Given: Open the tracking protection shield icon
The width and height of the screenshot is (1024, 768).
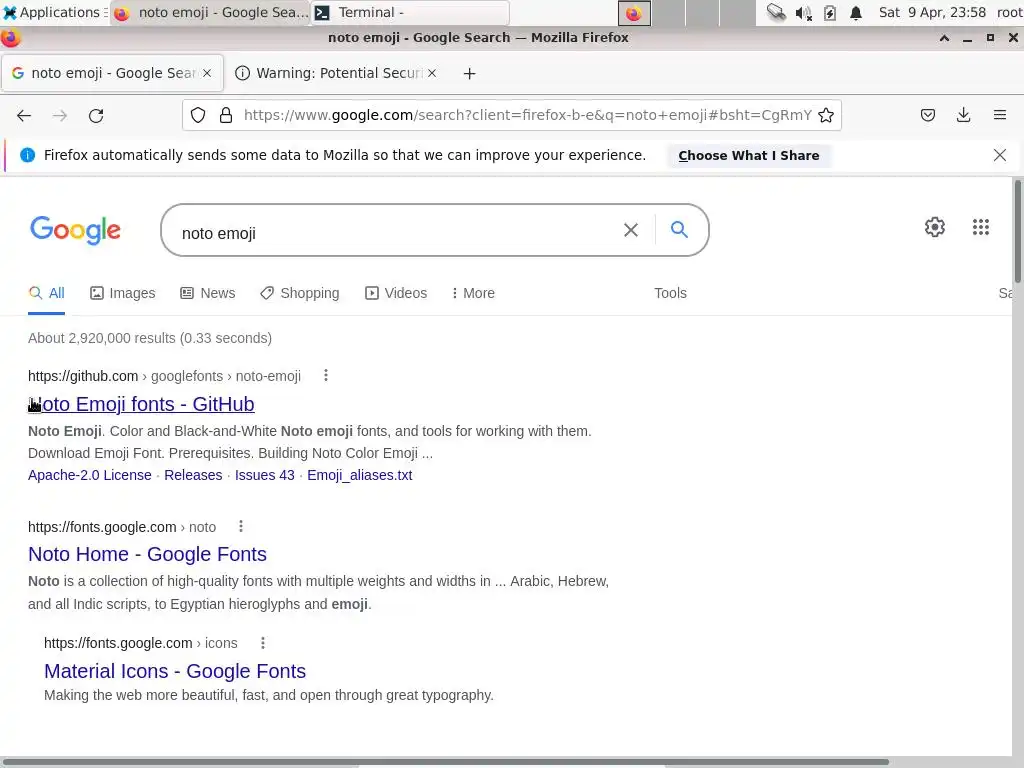Looking at the screenshot, I should [x=198, y=116].
